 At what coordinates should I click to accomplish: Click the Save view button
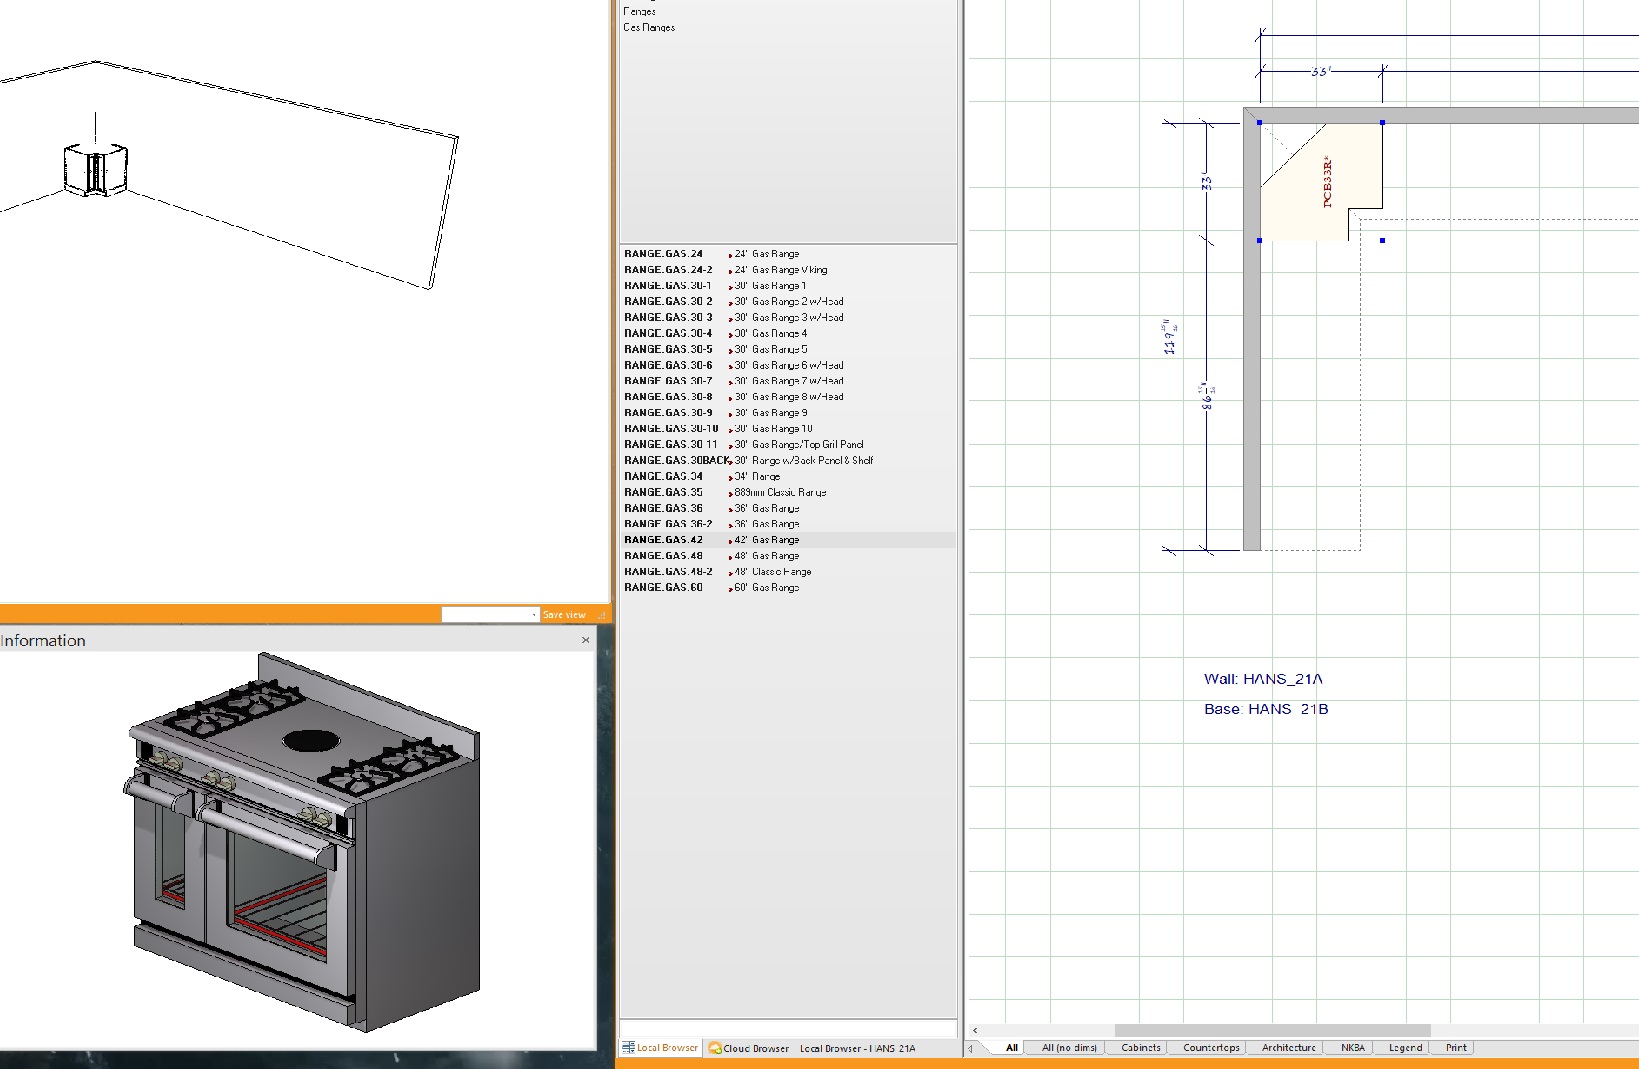(564, 615)
